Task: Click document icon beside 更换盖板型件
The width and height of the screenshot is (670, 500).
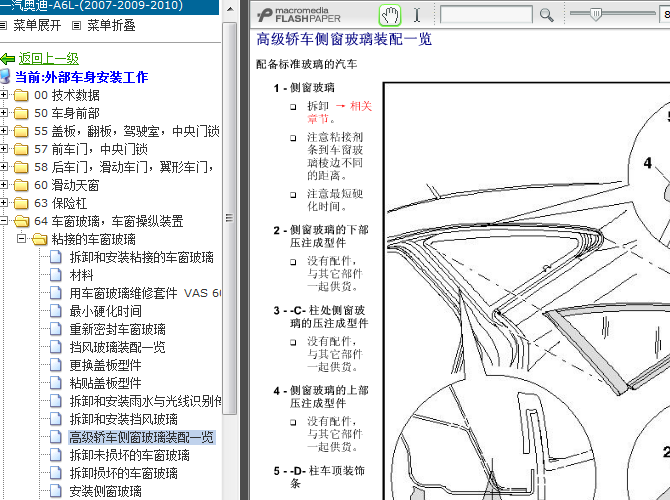Action: tap(56, 365)
